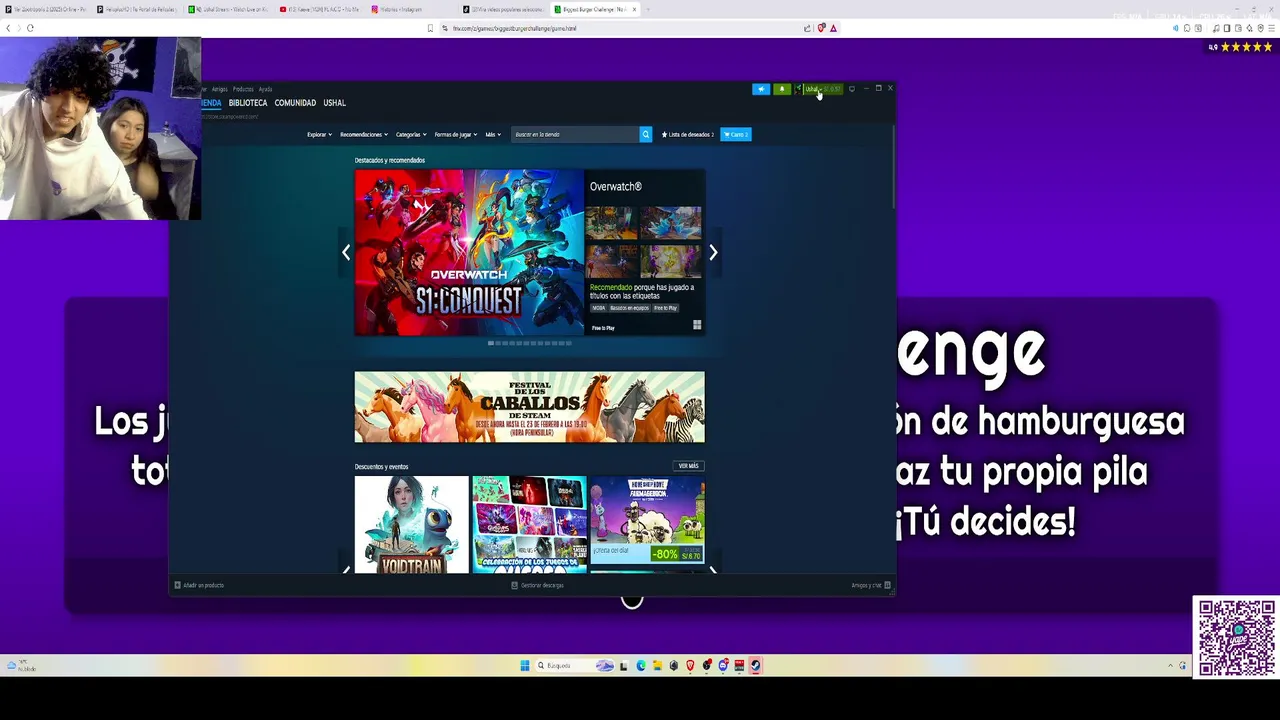Open the weather widget on taskbar
Viewport: 1280px width, 720px height.
[x=20, y=665]
